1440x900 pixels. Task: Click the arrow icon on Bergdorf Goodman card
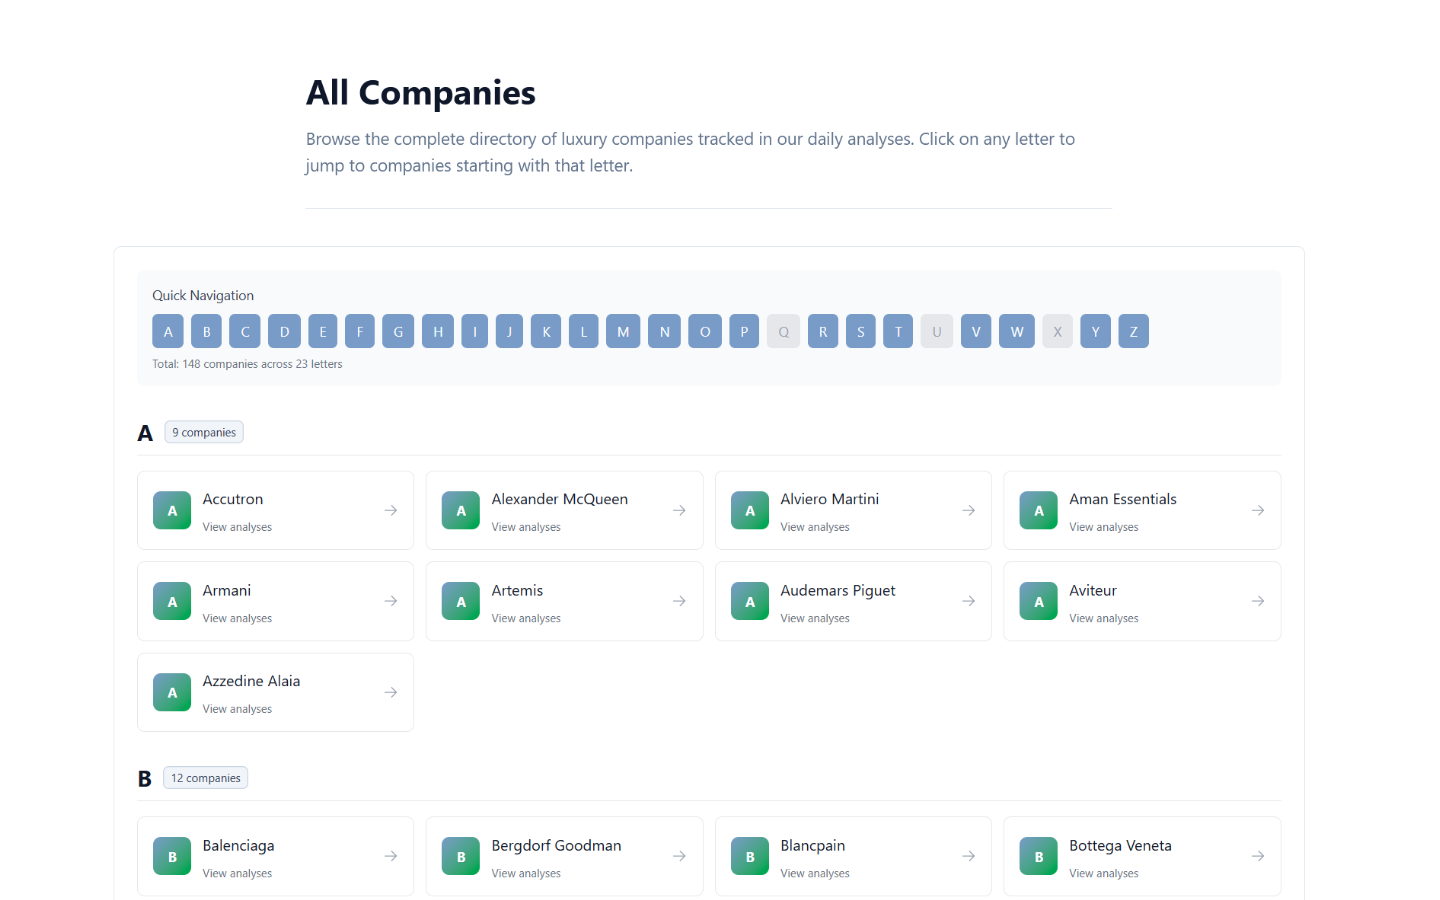(679, 856)
